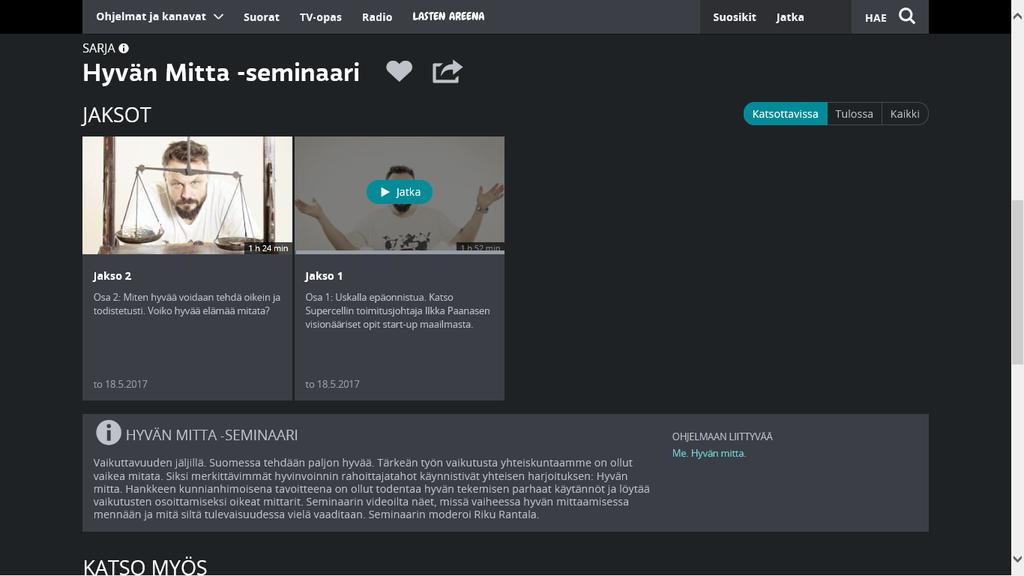Expand the Ohjelmat ja kanavat dropdown
Image resolution: width=1024 pixels, height=576 pixels.
point(159,16)
